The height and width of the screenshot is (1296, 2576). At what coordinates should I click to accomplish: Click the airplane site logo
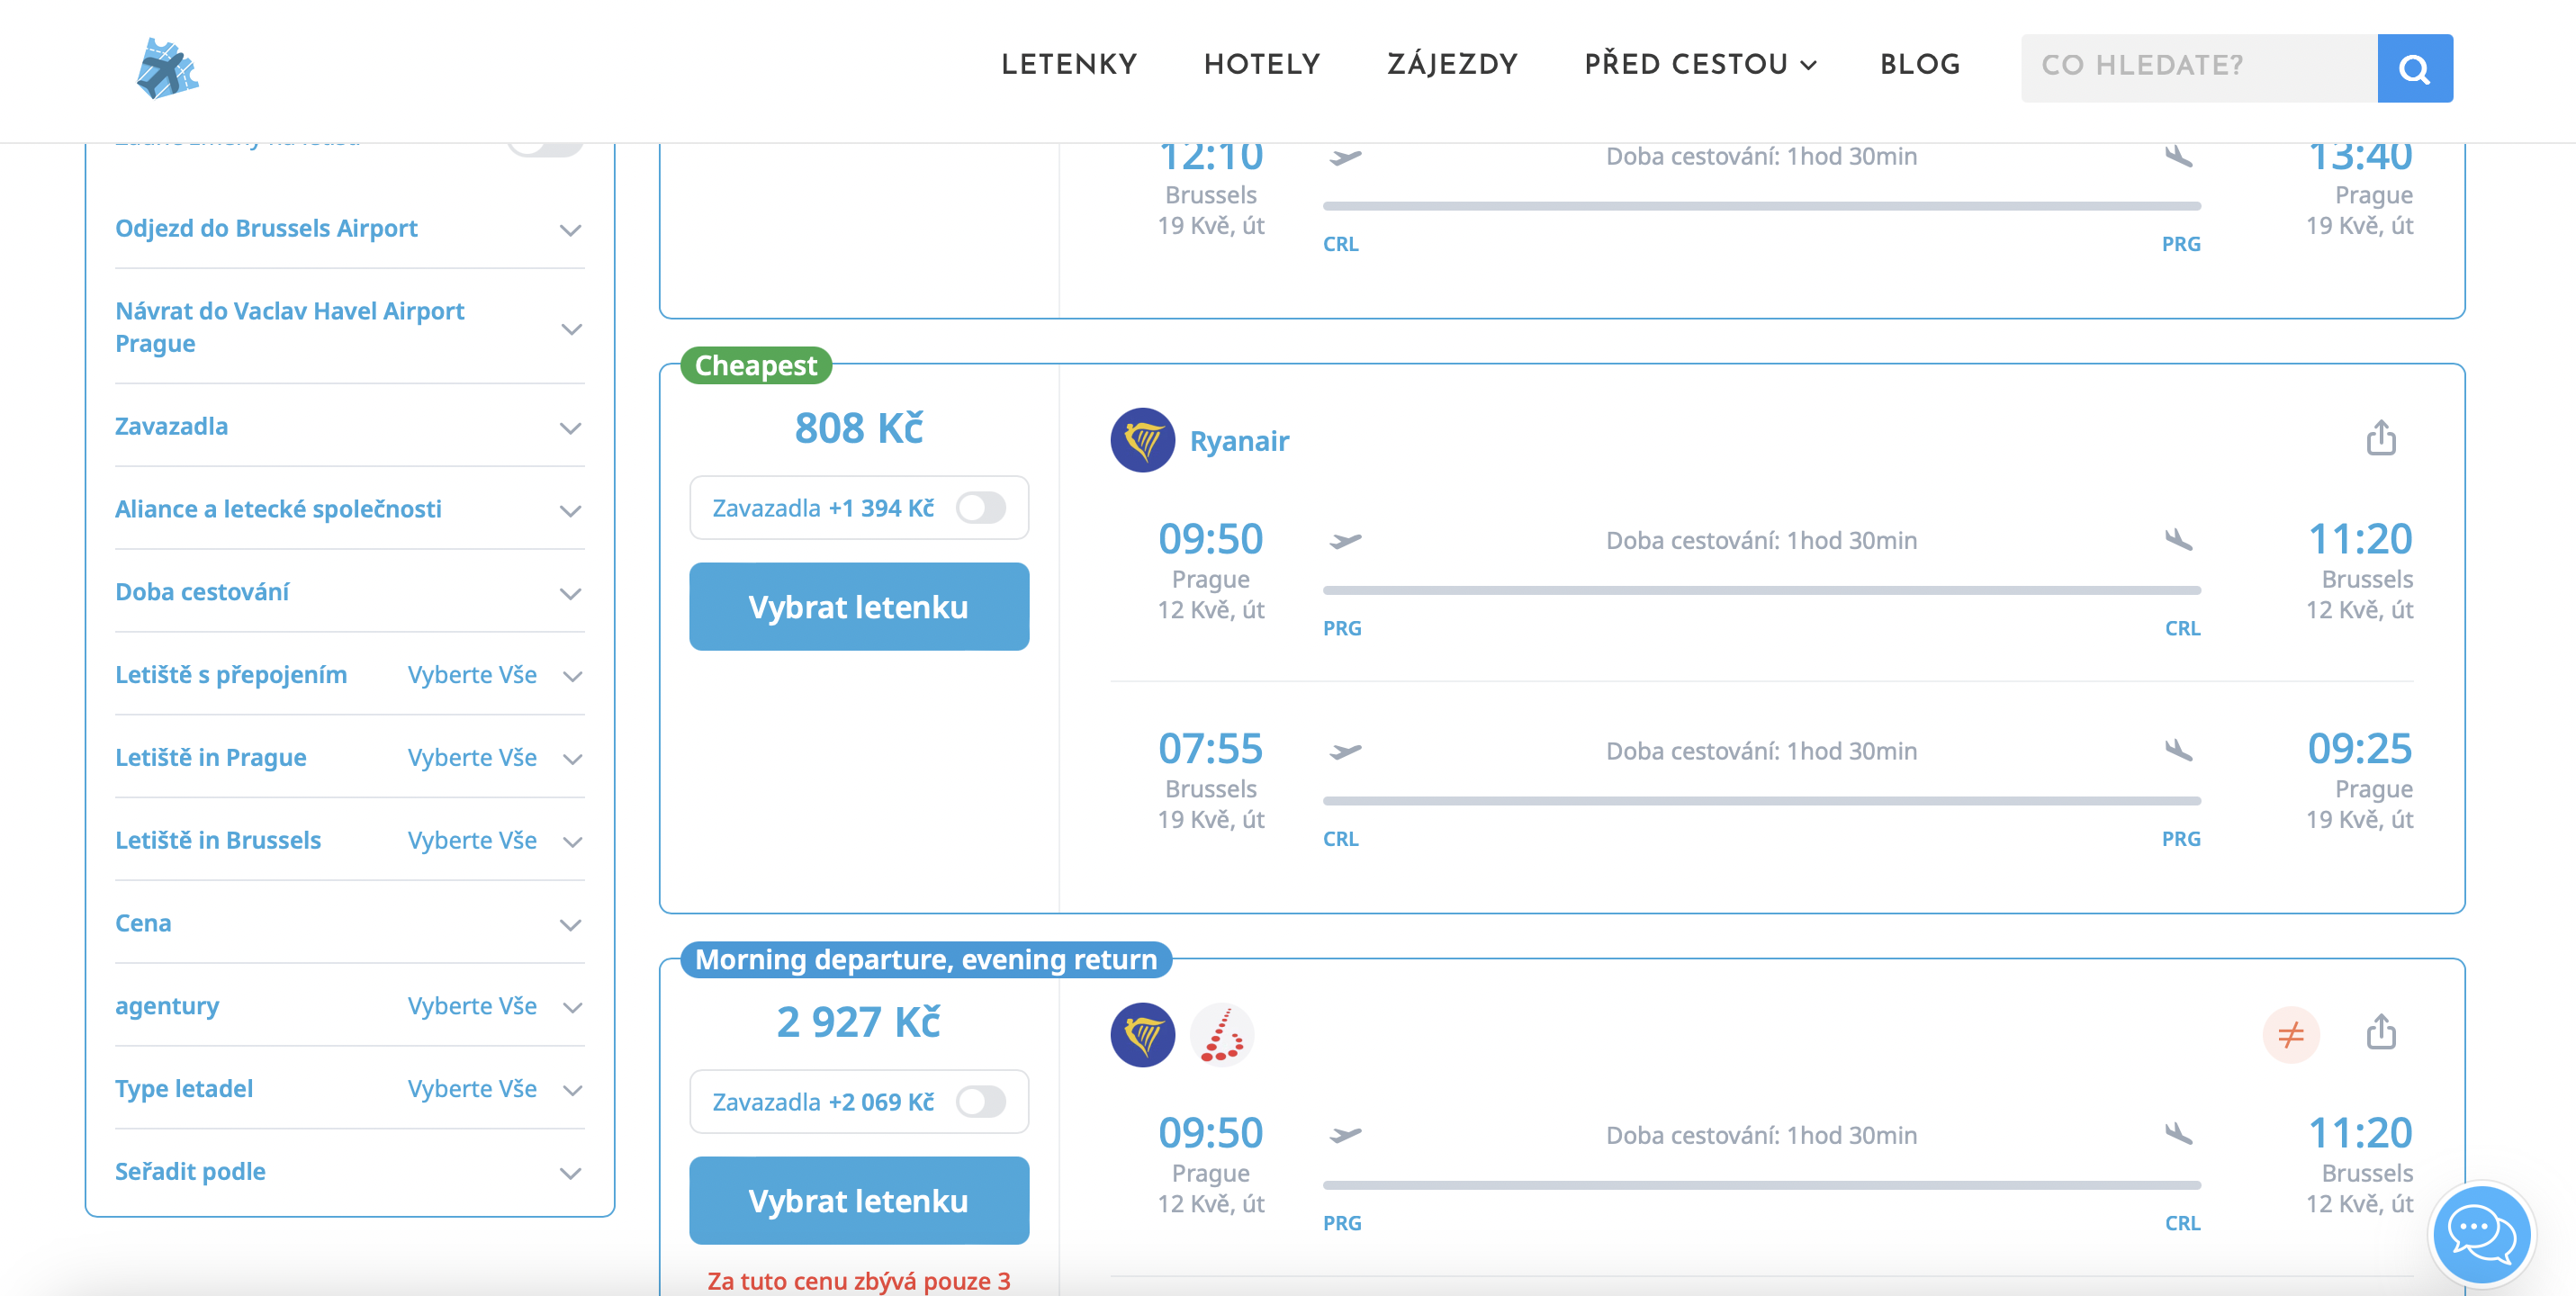point(167,68)
